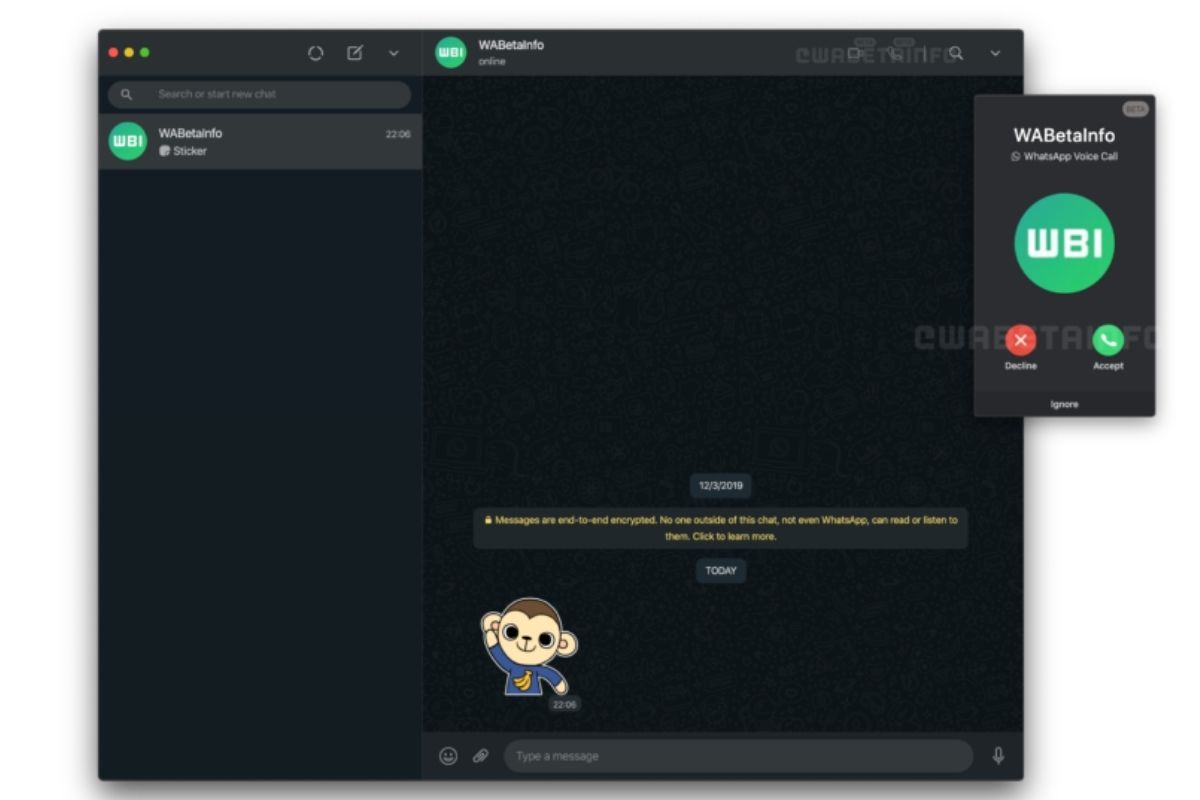This screenshot has height=800, width=1200.
Task: Search within this conversation
Action: [x=956, y=53]
